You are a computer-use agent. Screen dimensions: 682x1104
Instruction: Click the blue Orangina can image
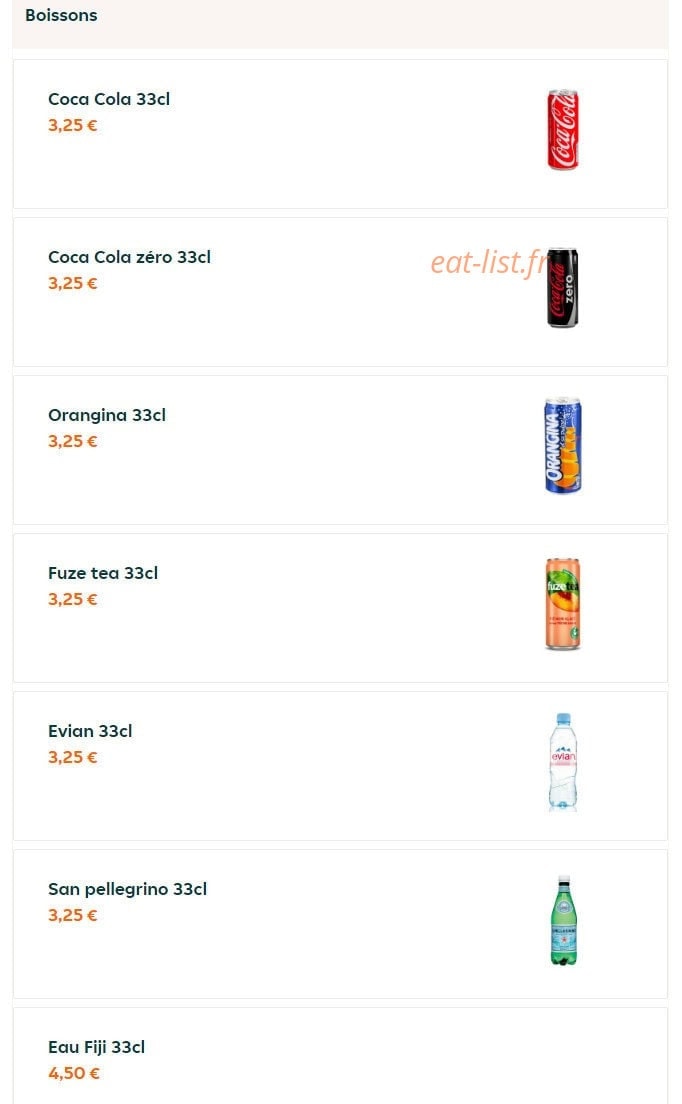point(563,445)
